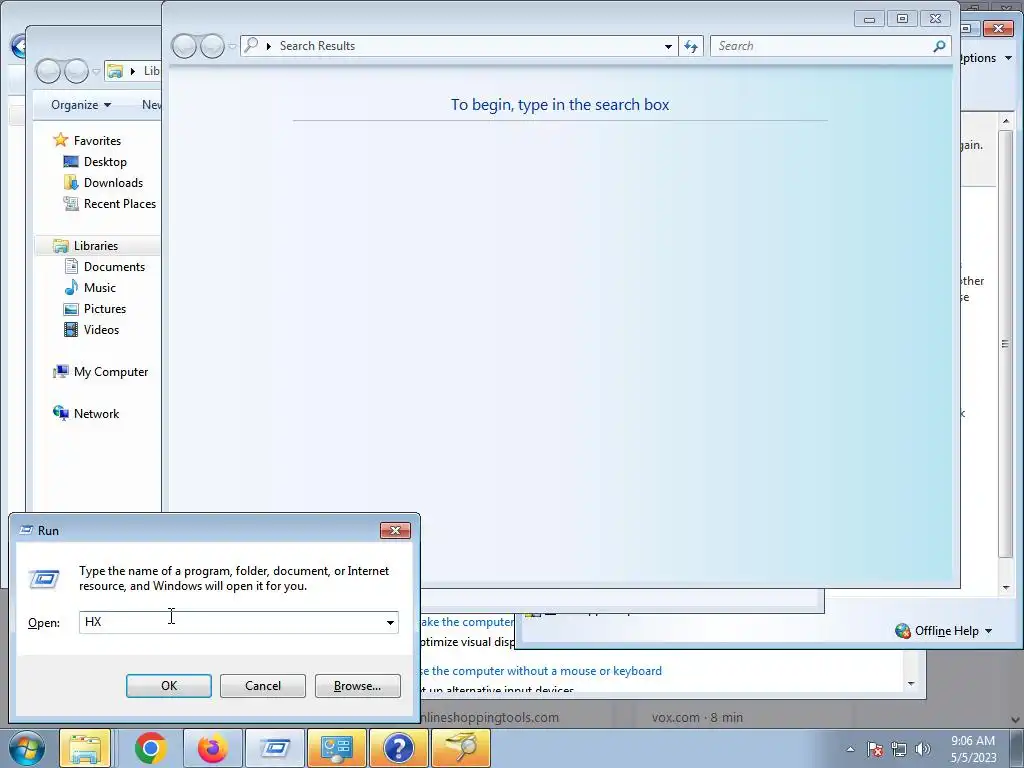Open Recent Places in the navigation pane
Screen dimensions: 1024x768
(120, 204)
